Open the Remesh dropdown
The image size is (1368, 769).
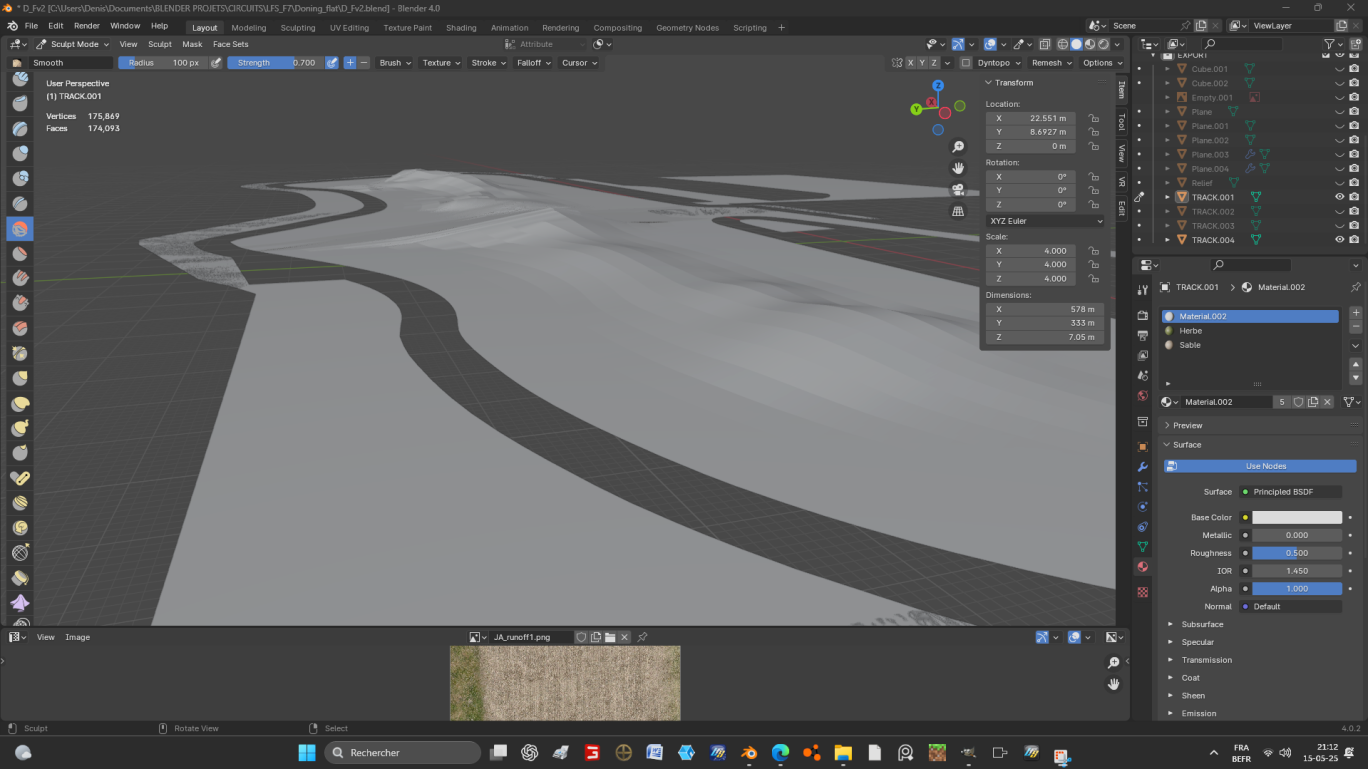pyautogui.click(x=1050, y=63)
